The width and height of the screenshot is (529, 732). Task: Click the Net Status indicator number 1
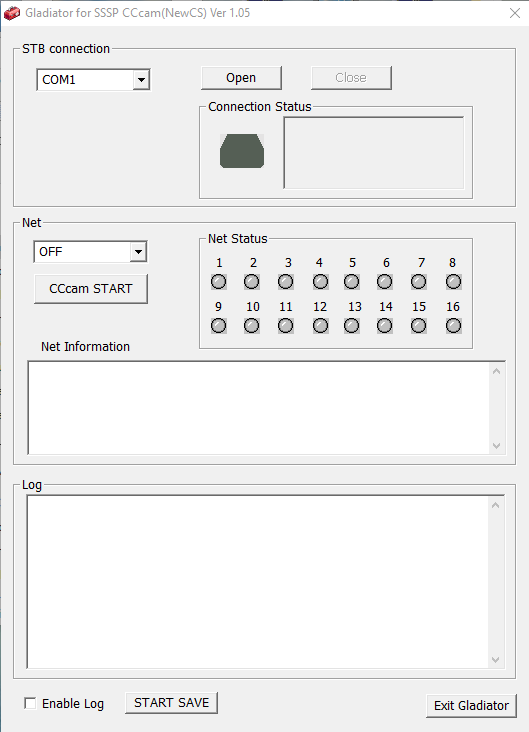[219, 282]
